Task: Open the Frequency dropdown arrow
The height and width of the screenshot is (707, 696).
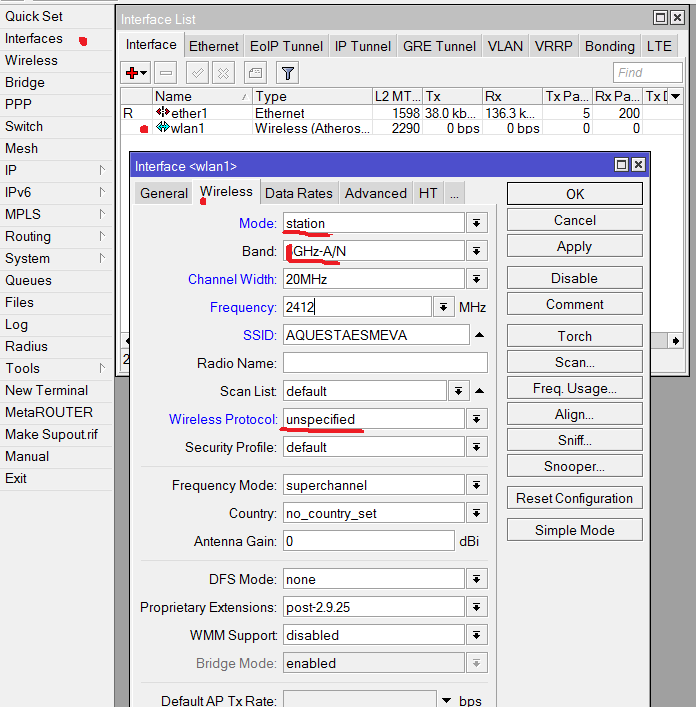Action: [444, 307]
